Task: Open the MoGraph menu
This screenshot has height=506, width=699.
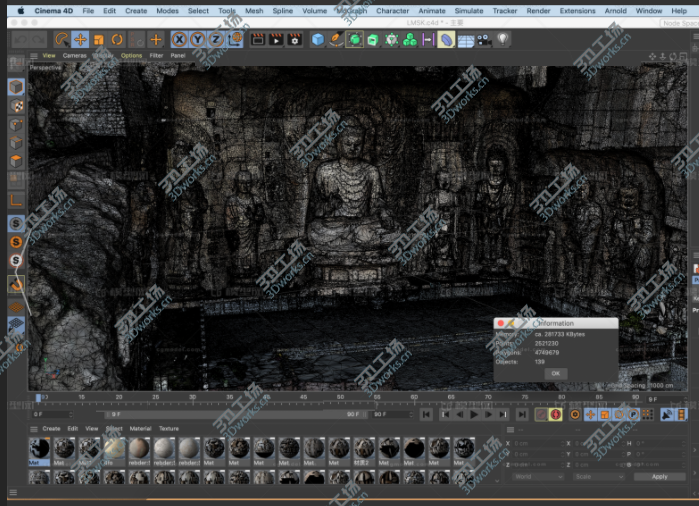Action: pyautogui.click(x=352, y=10)
